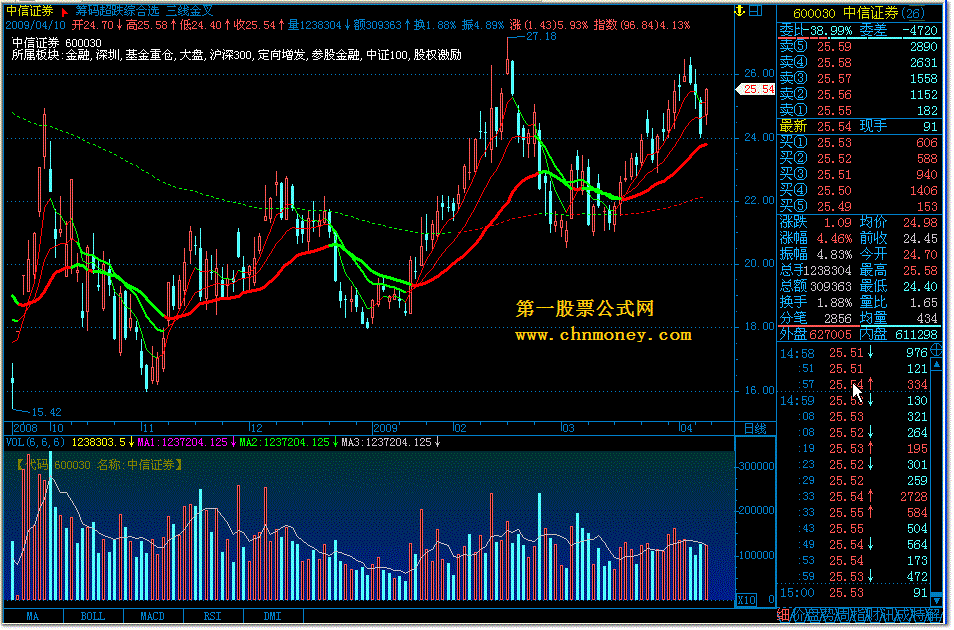
Task: Click the 卖⑤ 25.59 ask row
Action: [x=858, y=47]
